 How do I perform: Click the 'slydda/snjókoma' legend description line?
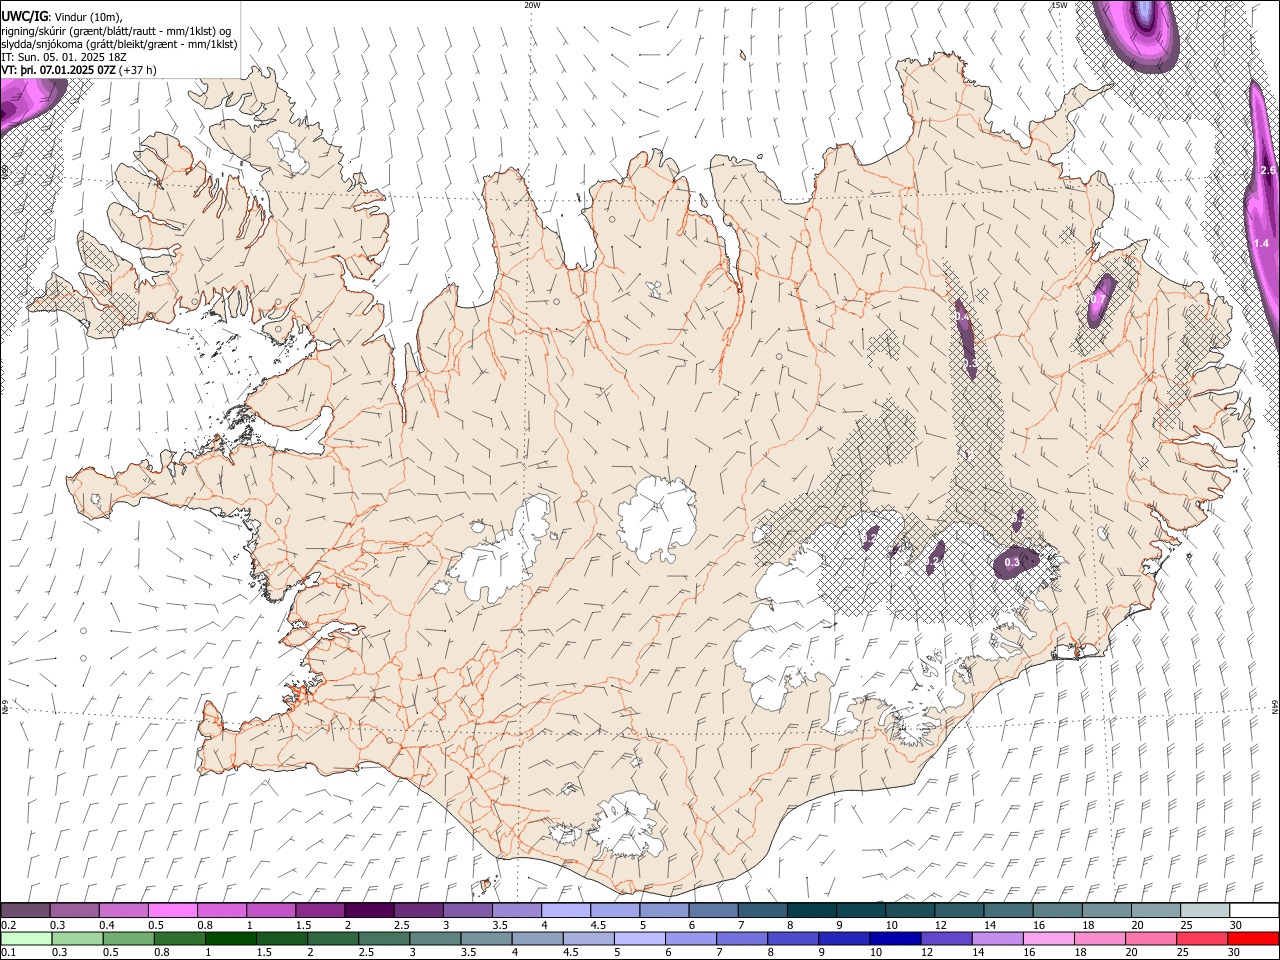pyautogui.click(x=119, y=44)
